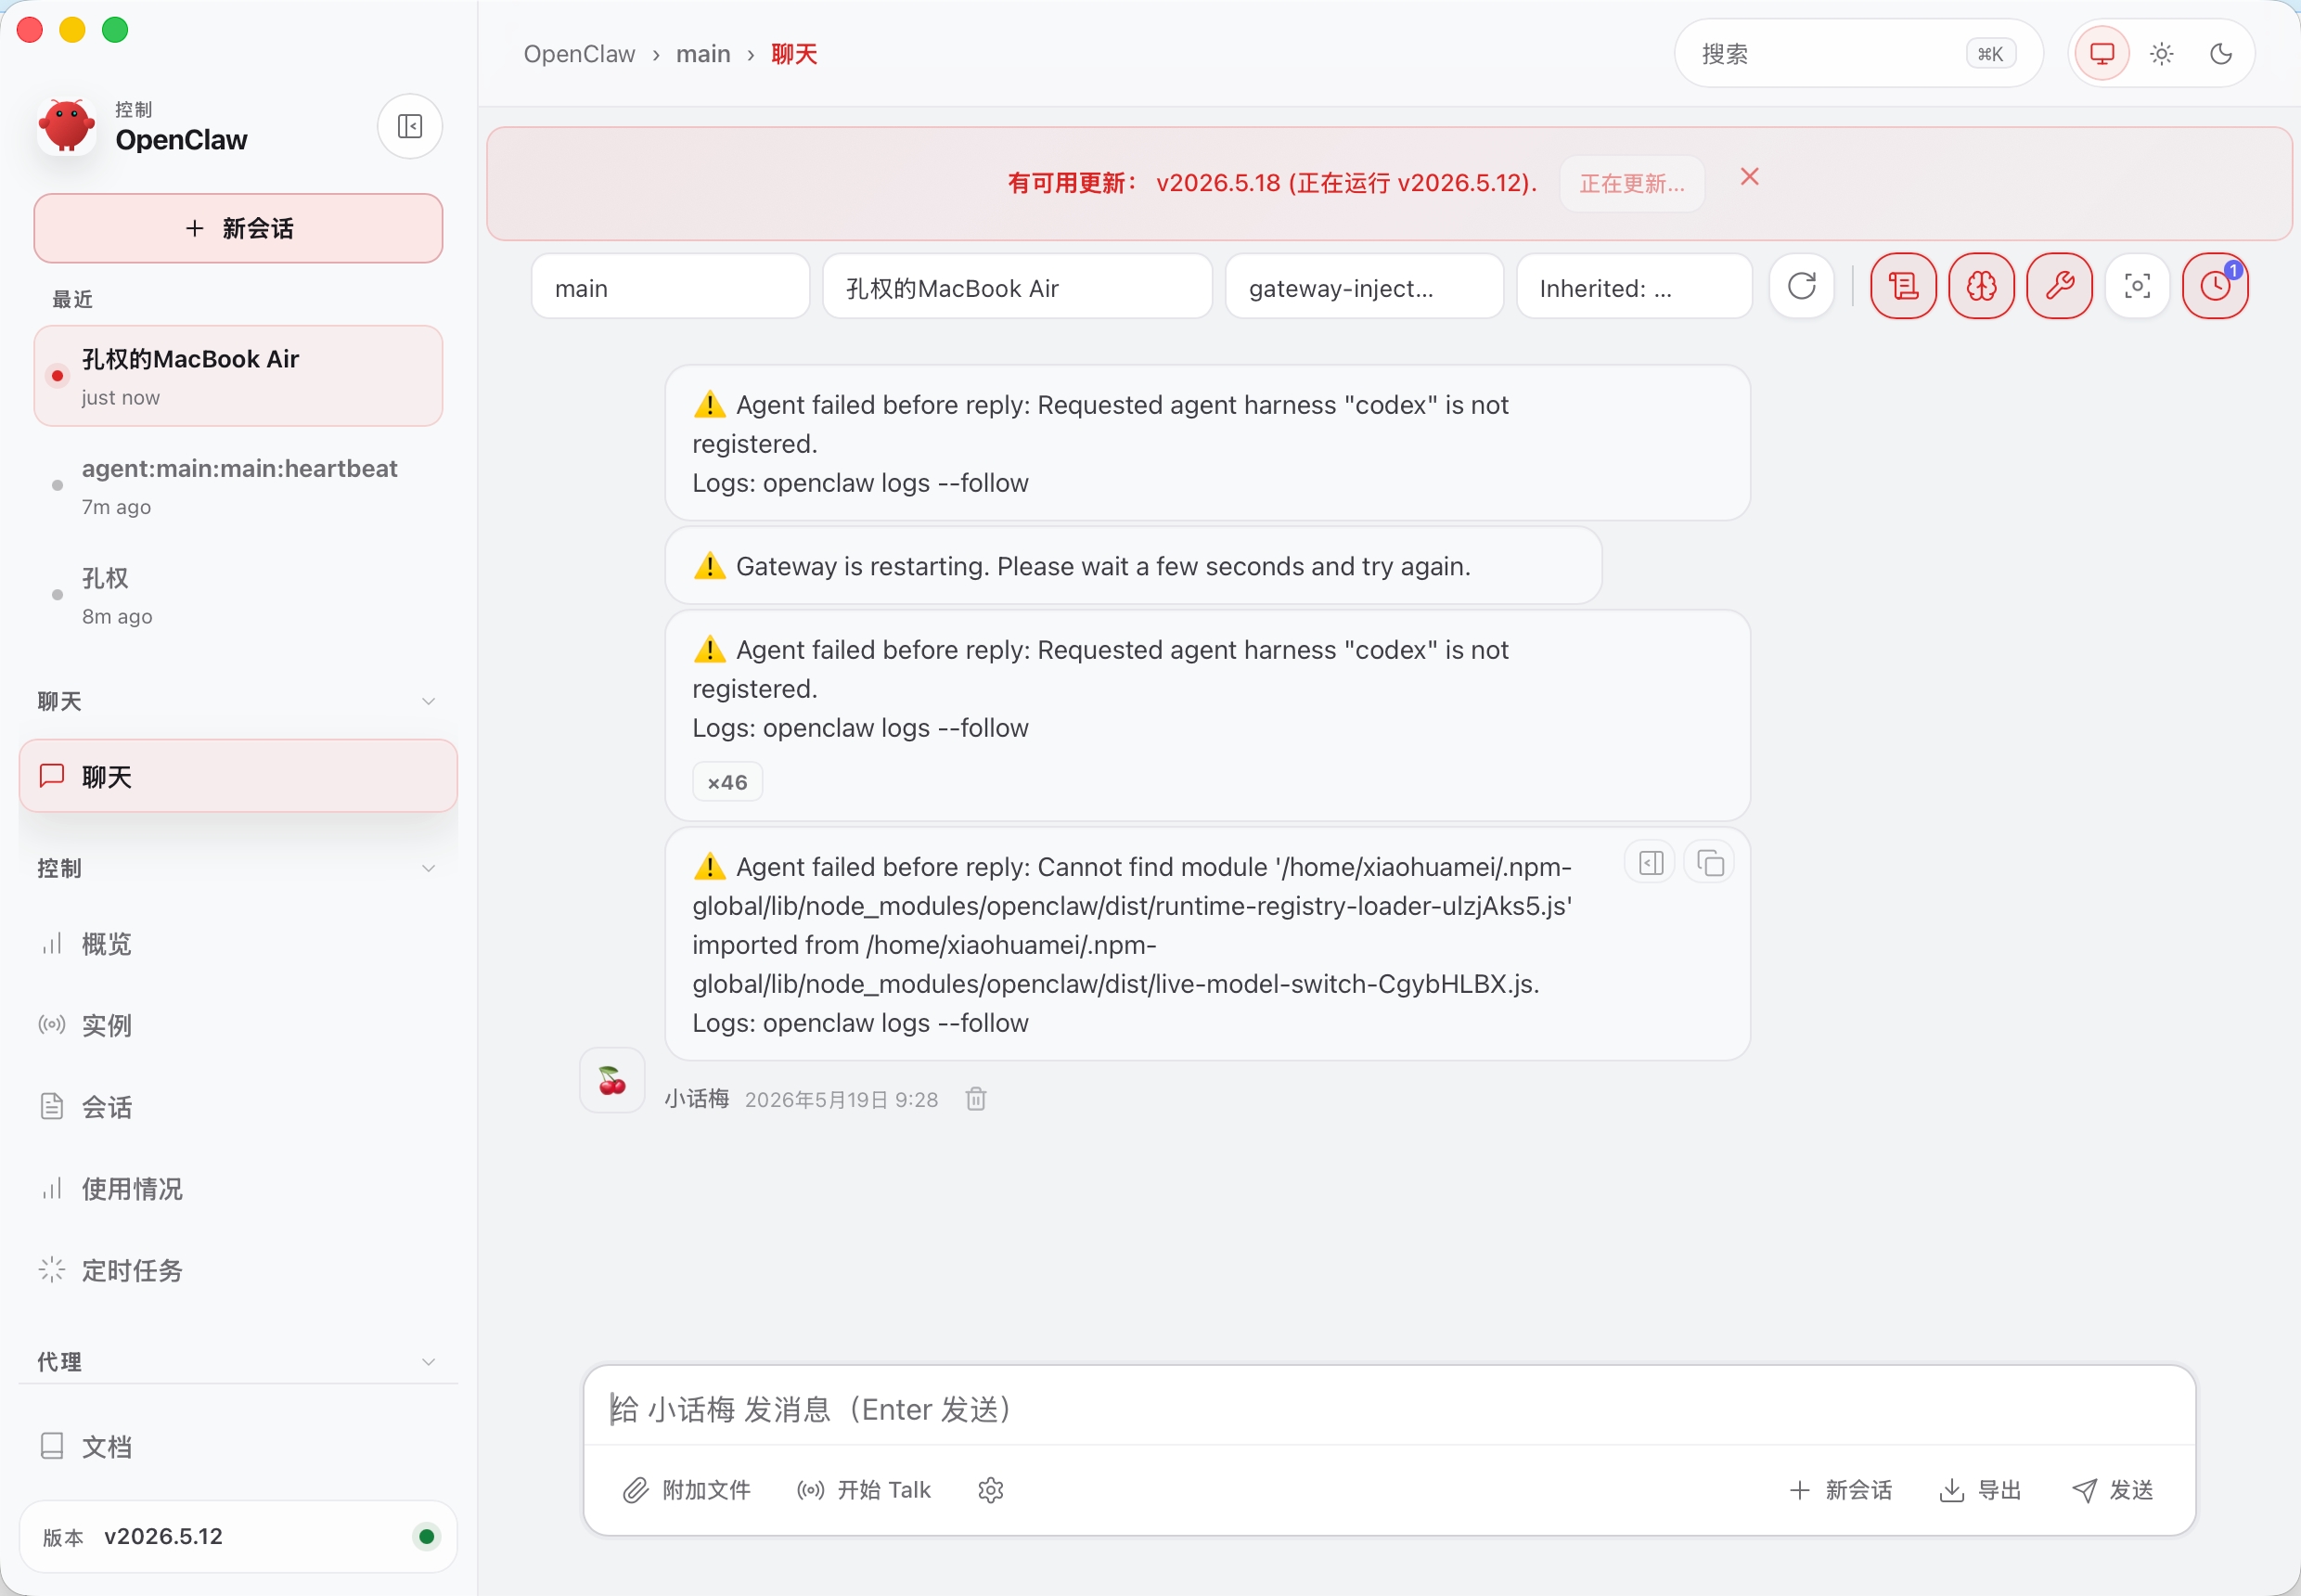Collapse the sidebar with the panel icon
The image size is (2301, 1596).
tap(410, 126)
